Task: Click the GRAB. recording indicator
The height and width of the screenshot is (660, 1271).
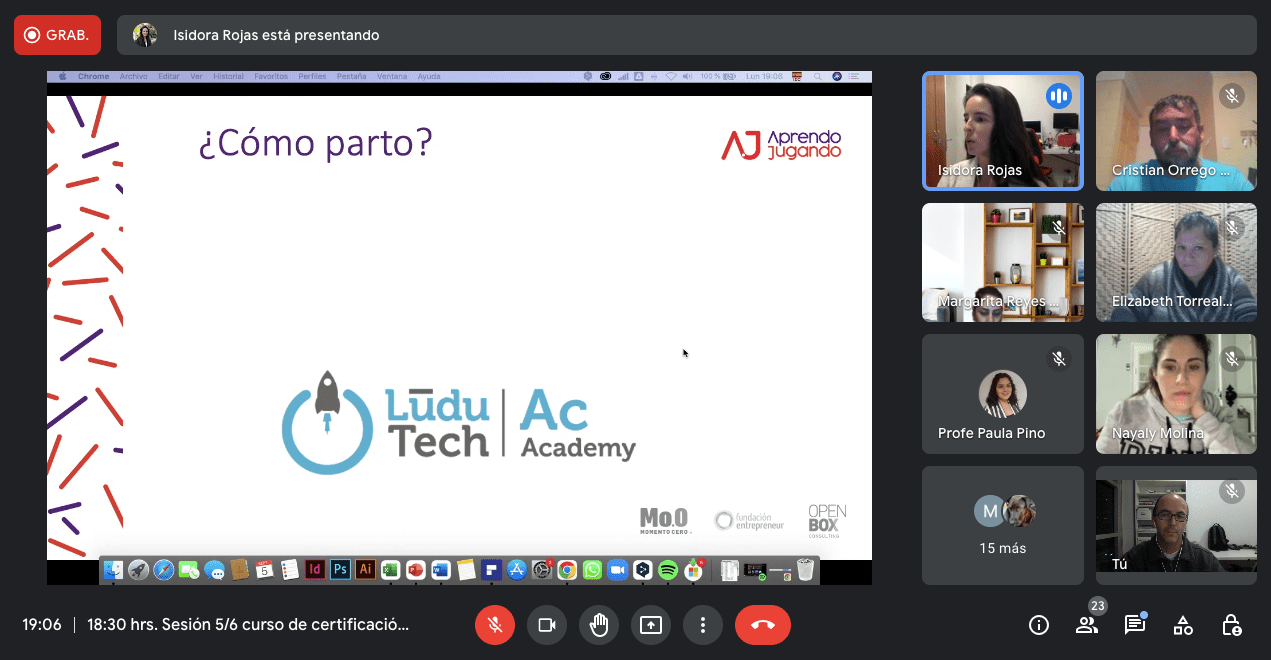Action: click(58, 35)
